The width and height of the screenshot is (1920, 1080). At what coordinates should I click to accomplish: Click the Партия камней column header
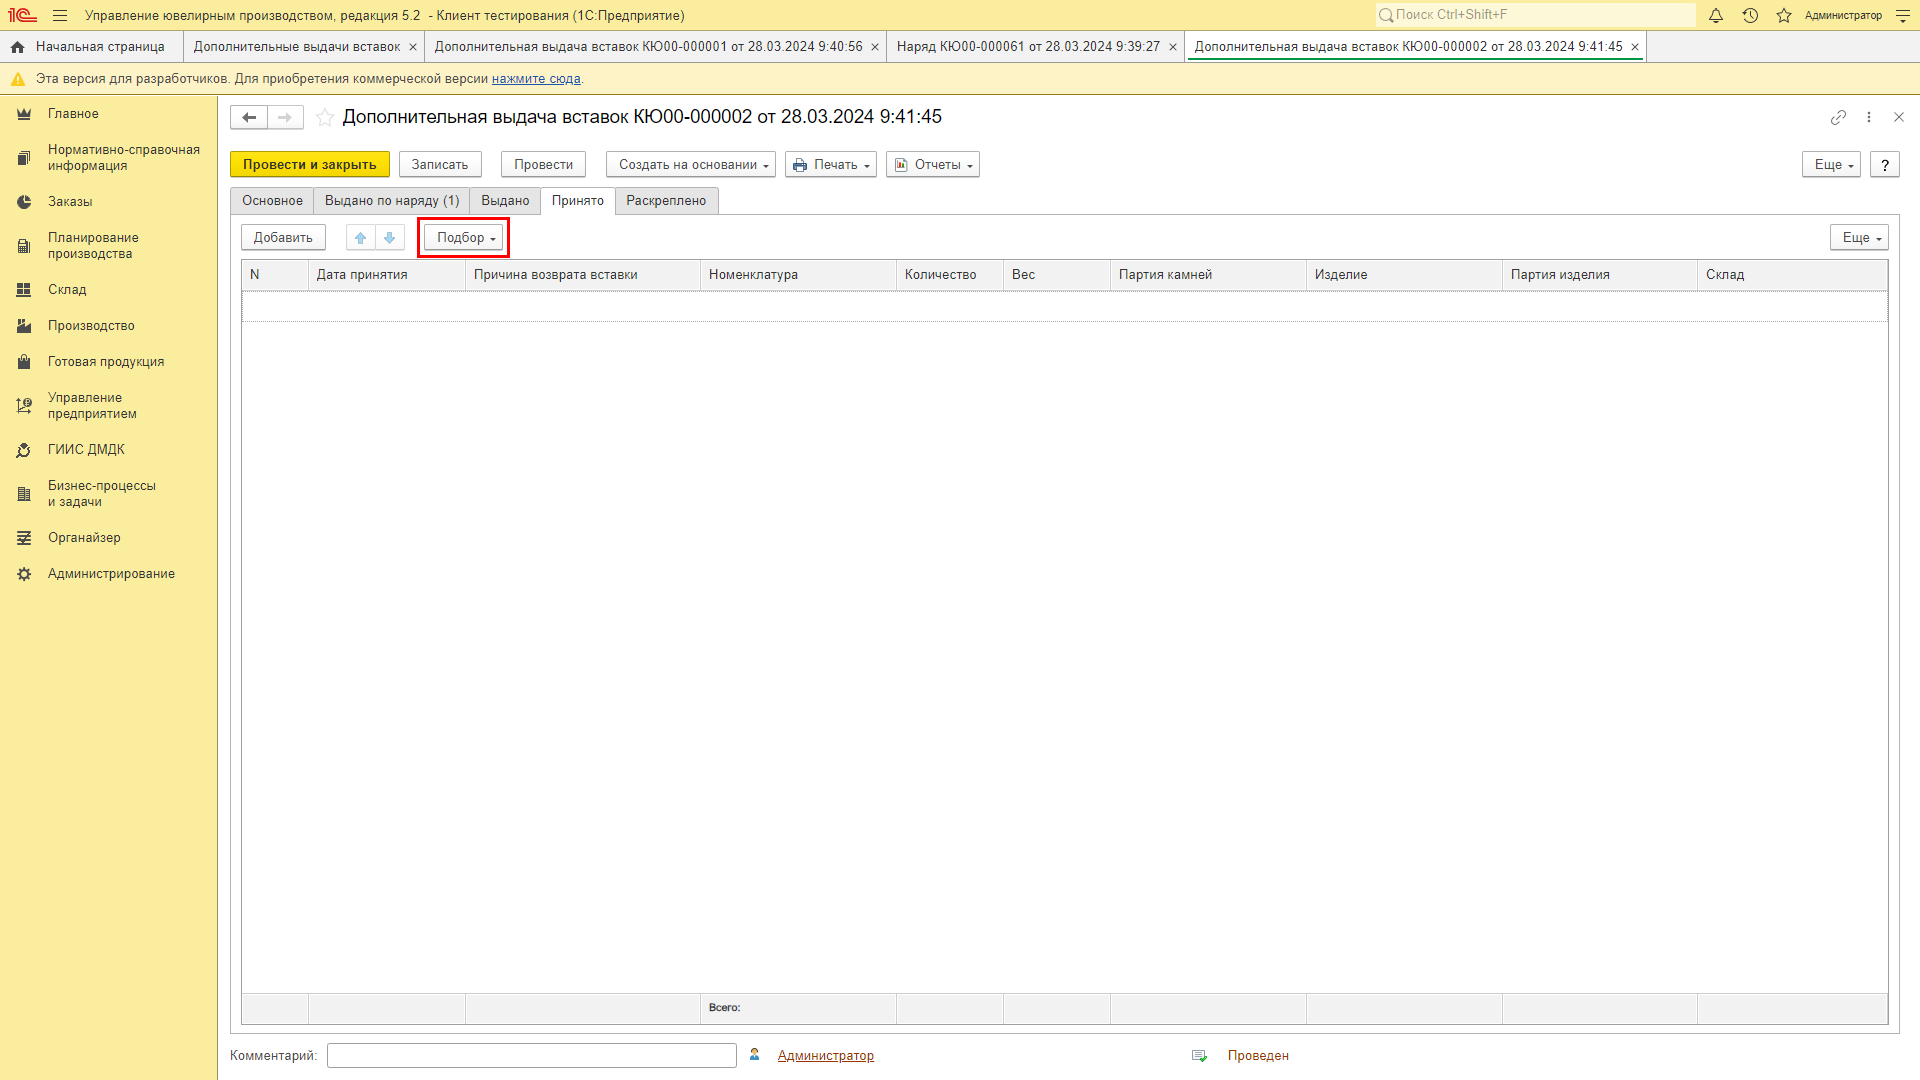(x=1208, y=275)
